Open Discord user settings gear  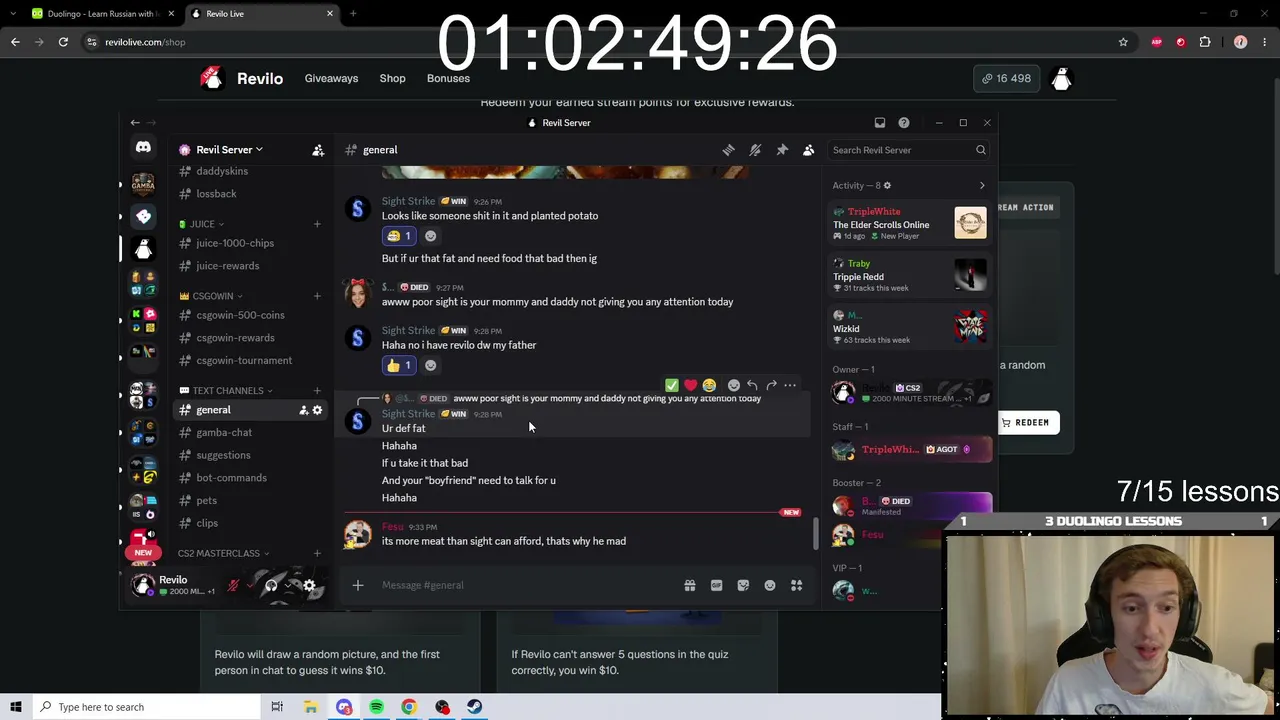click(310, 586)
